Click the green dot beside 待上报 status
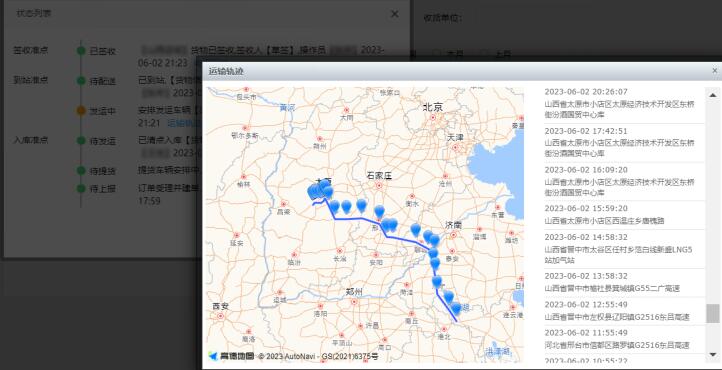 point(81,188)
